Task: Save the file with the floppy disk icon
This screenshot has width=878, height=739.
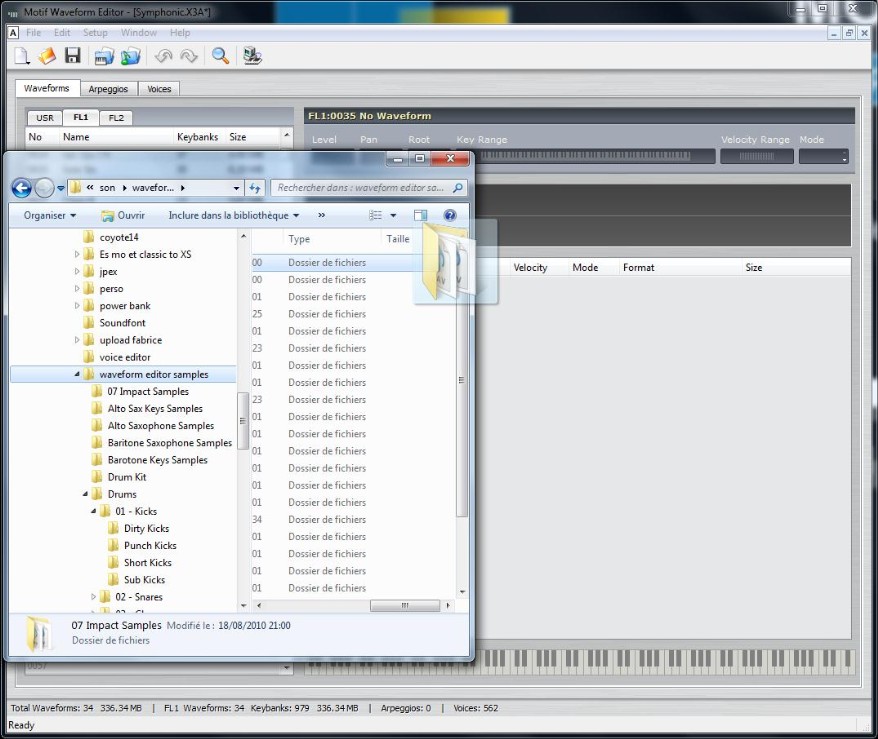Action: [73, 56]
